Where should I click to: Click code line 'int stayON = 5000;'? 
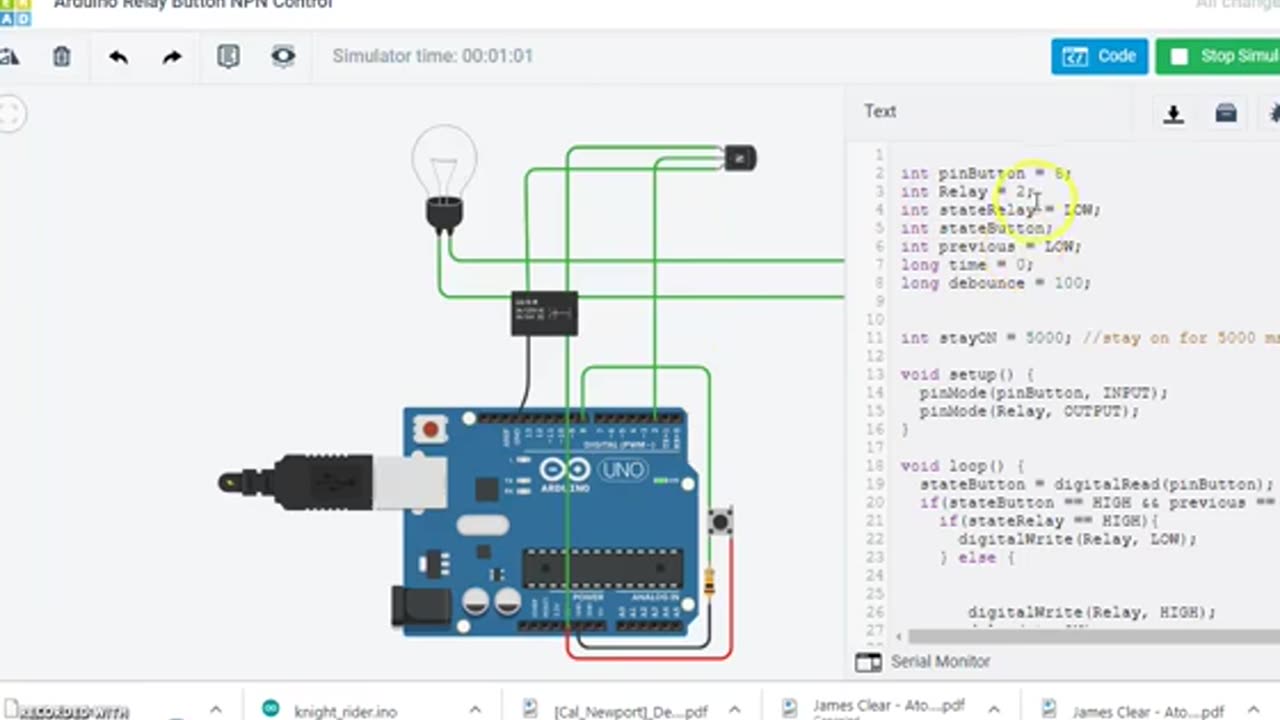pos(985,338)
